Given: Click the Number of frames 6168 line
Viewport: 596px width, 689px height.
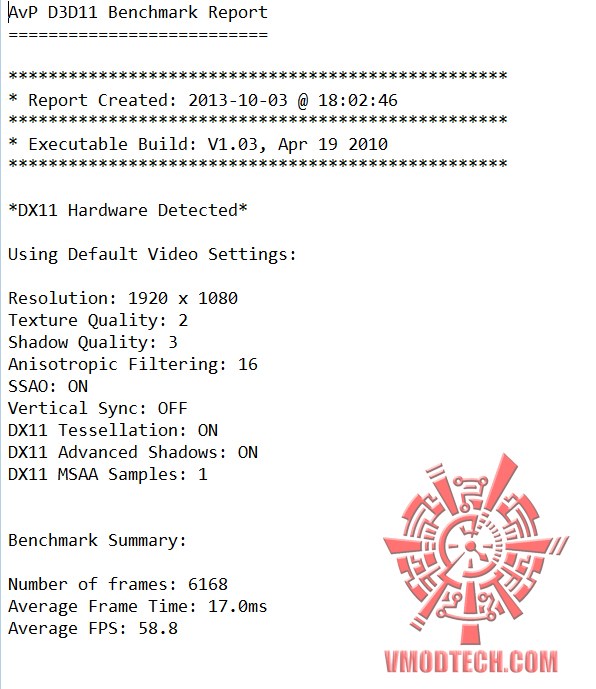Looking at the screenshot, I should 118,584.
